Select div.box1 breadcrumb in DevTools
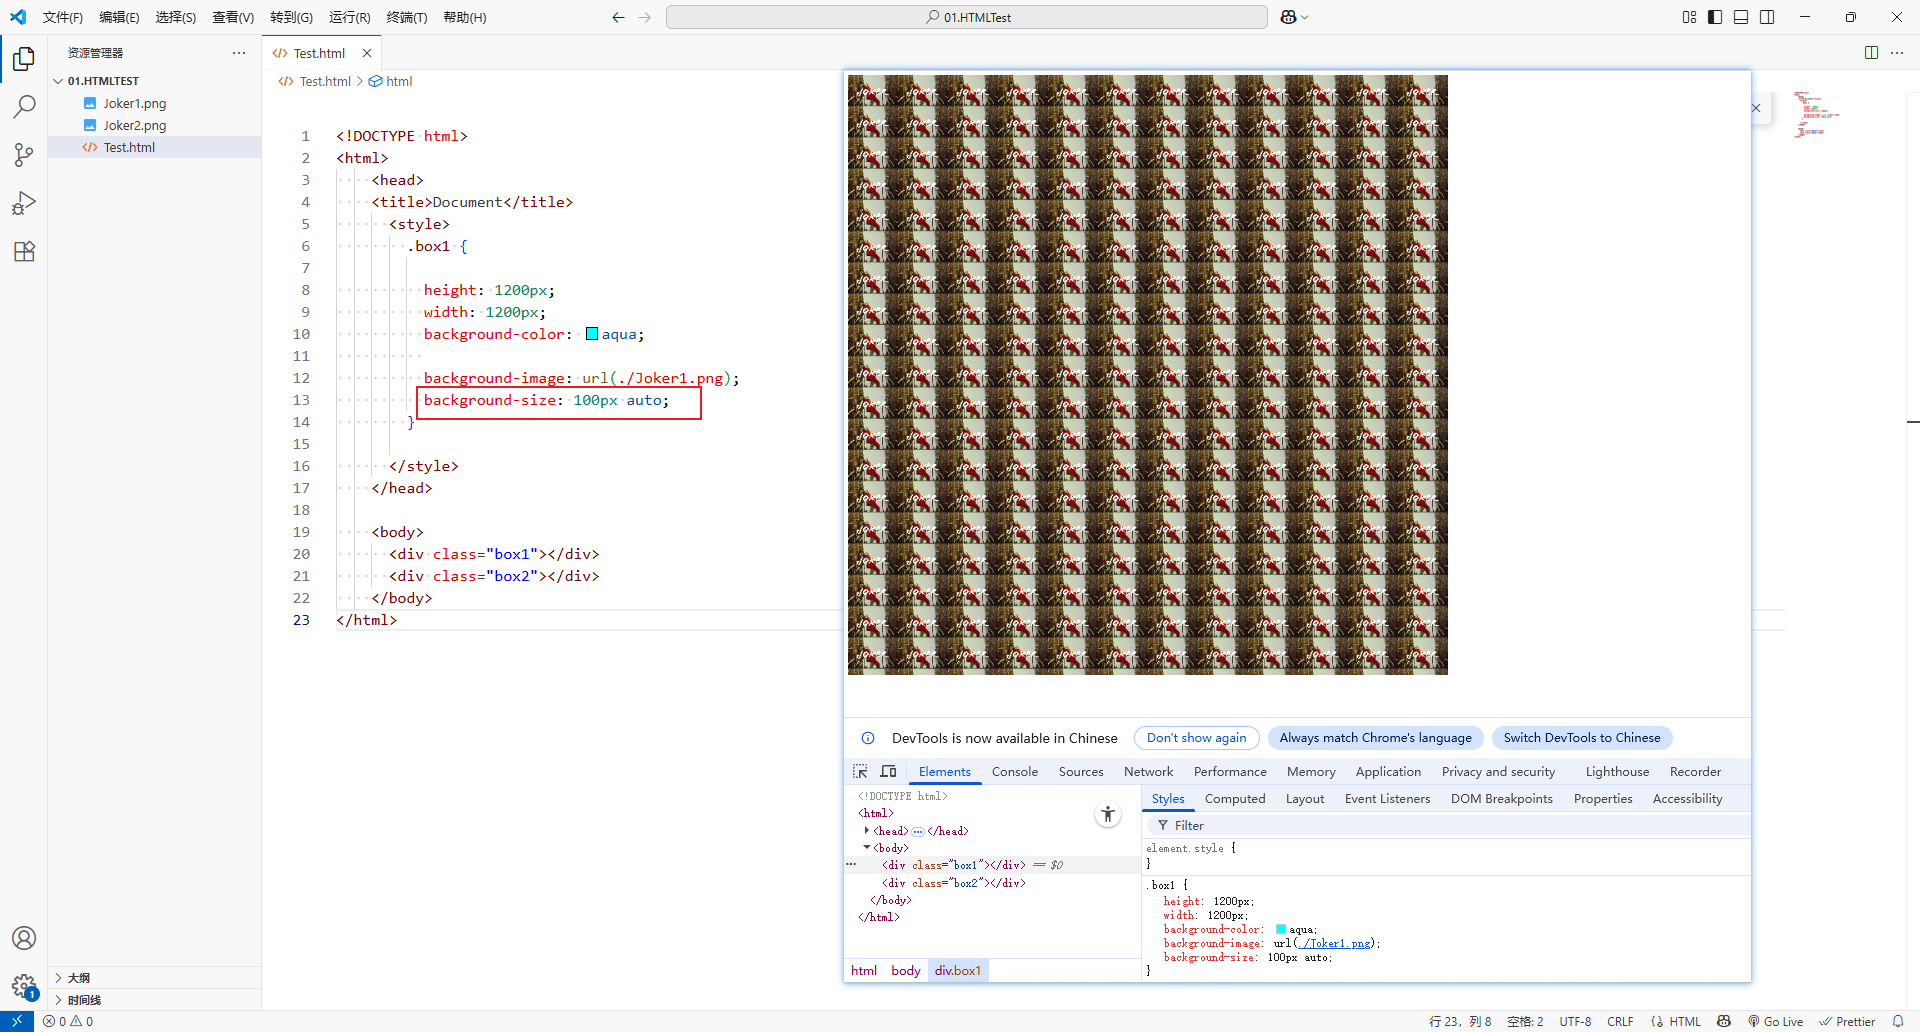Screen dimensions: 1920x1032 click(958, 970)
